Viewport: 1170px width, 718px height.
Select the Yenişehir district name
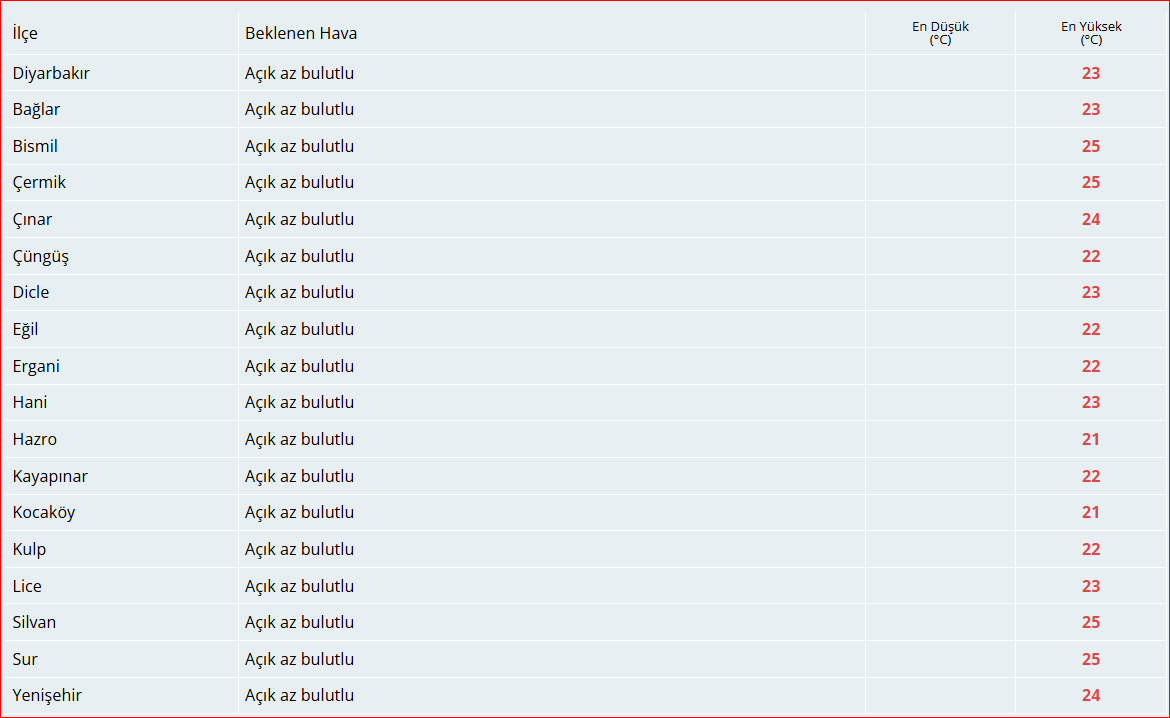pyautogui.click(x=47, y=695)
